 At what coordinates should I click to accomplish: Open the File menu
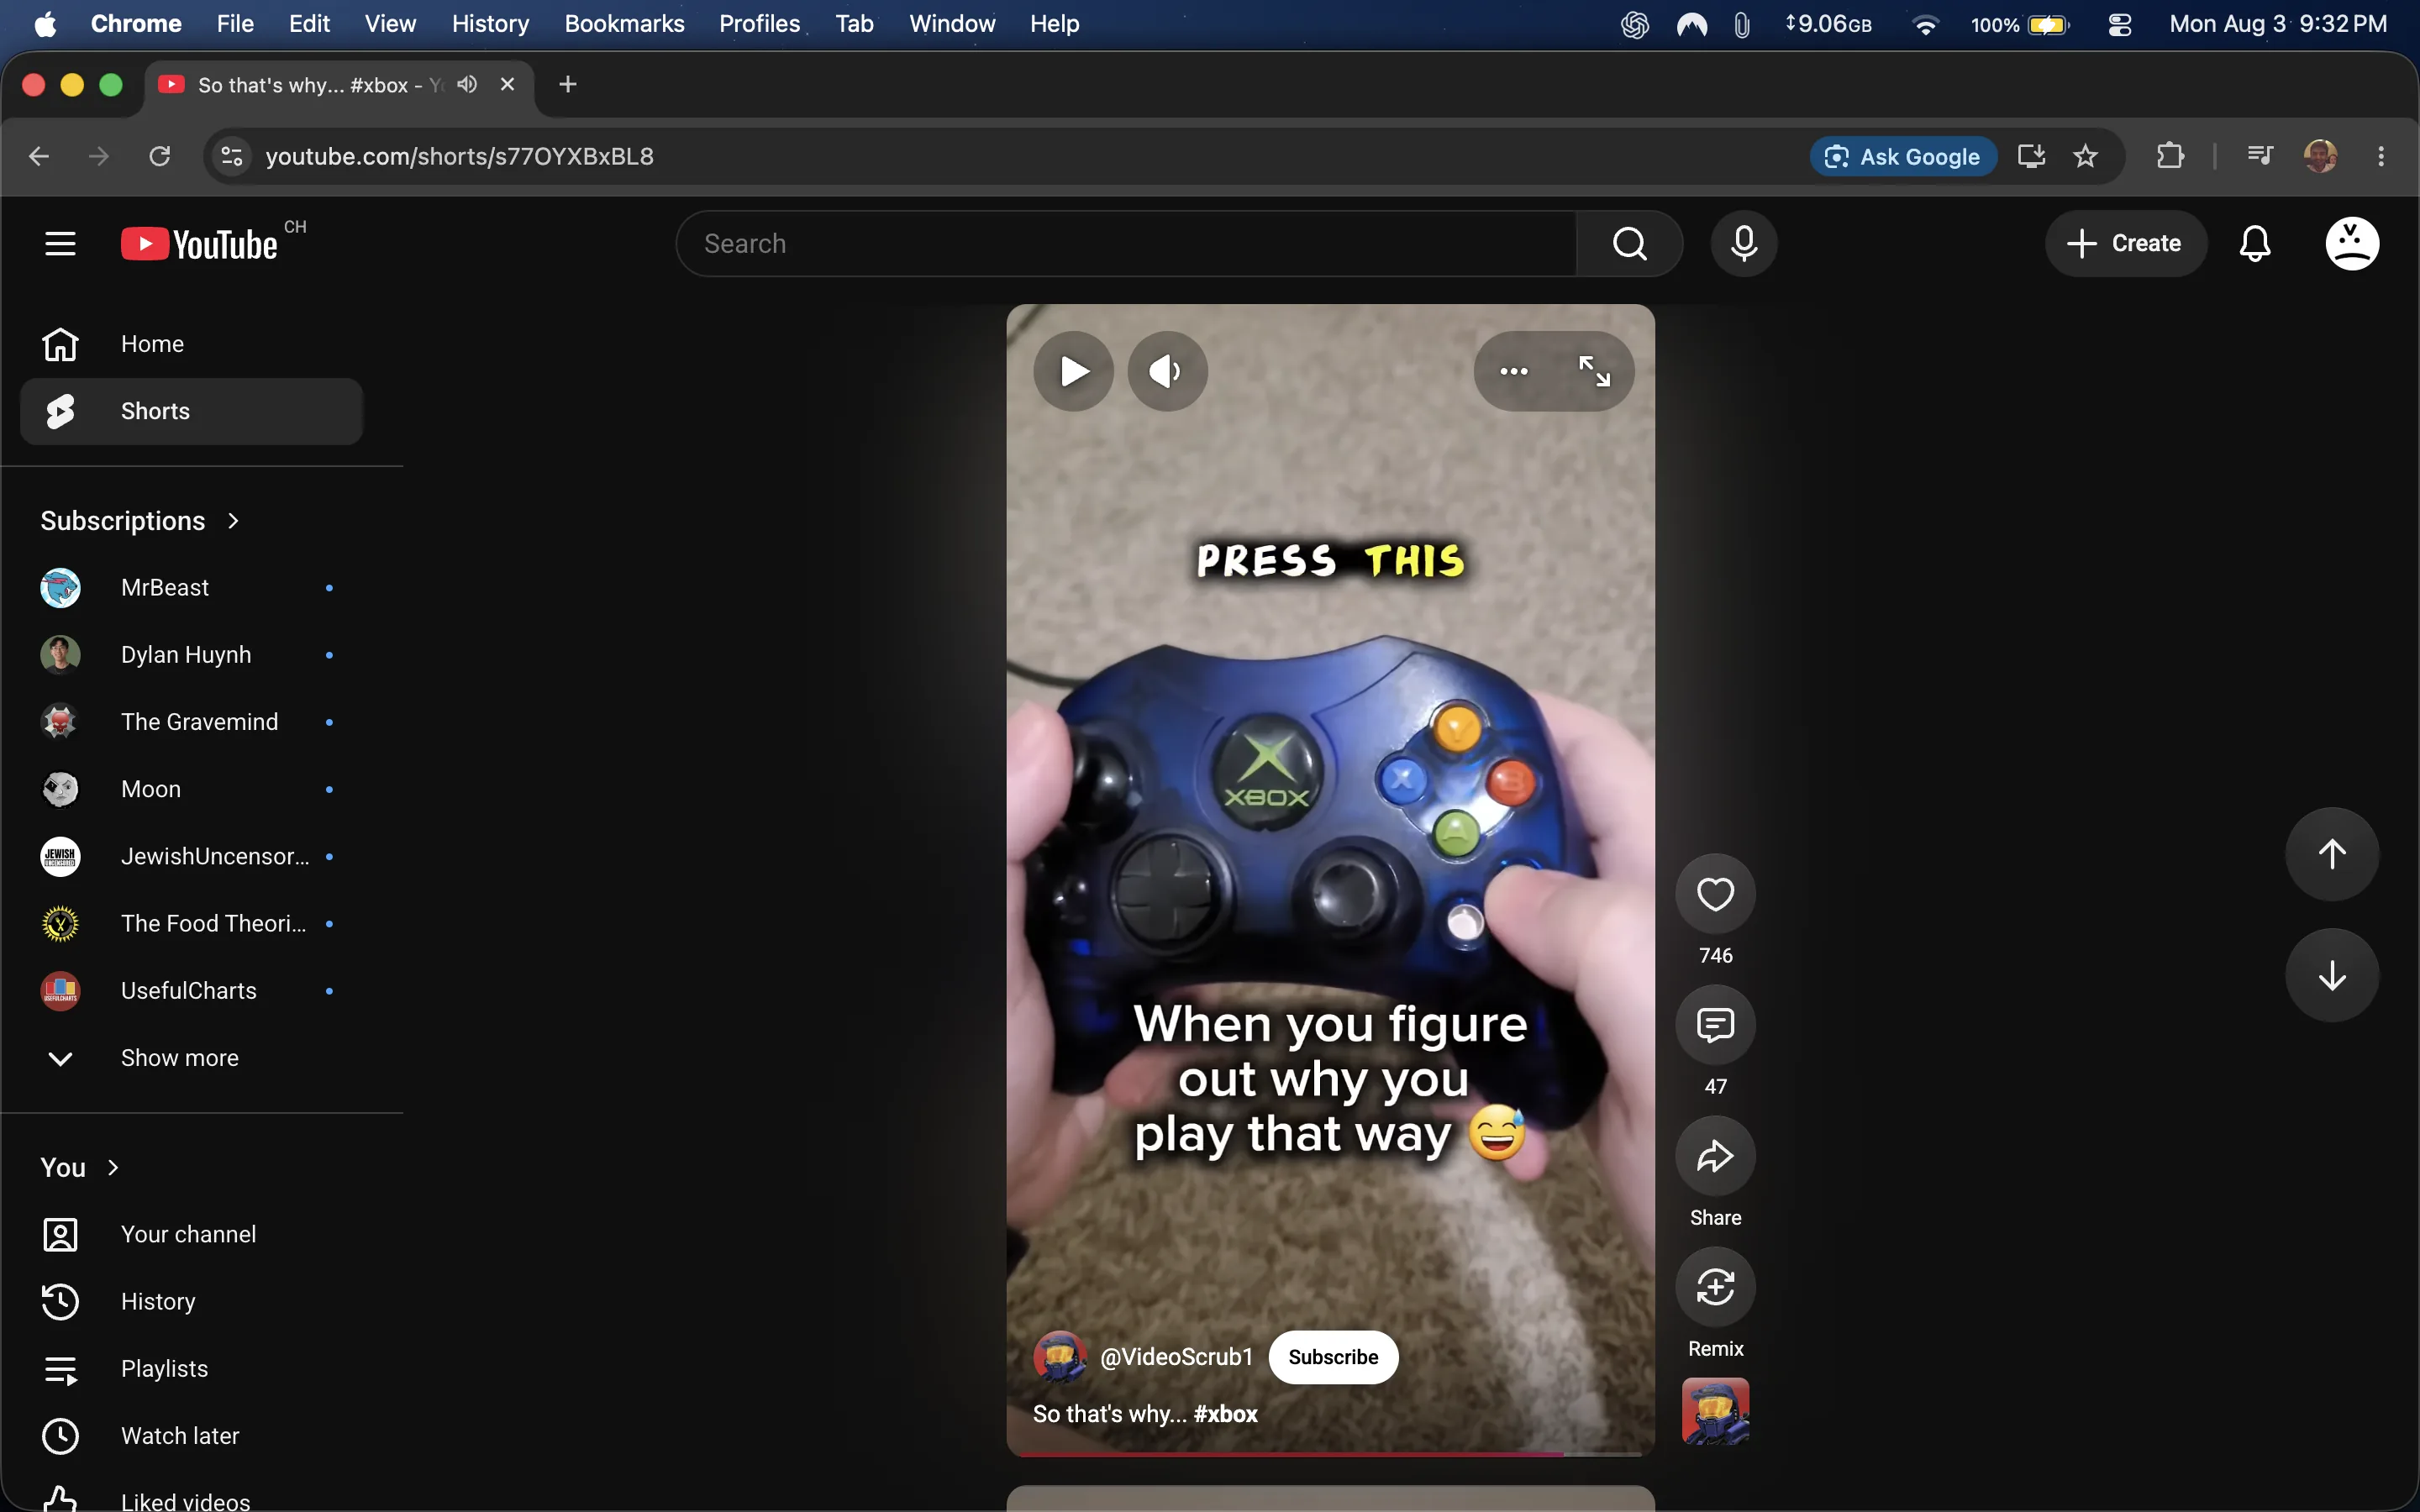(x=235, y=24)
